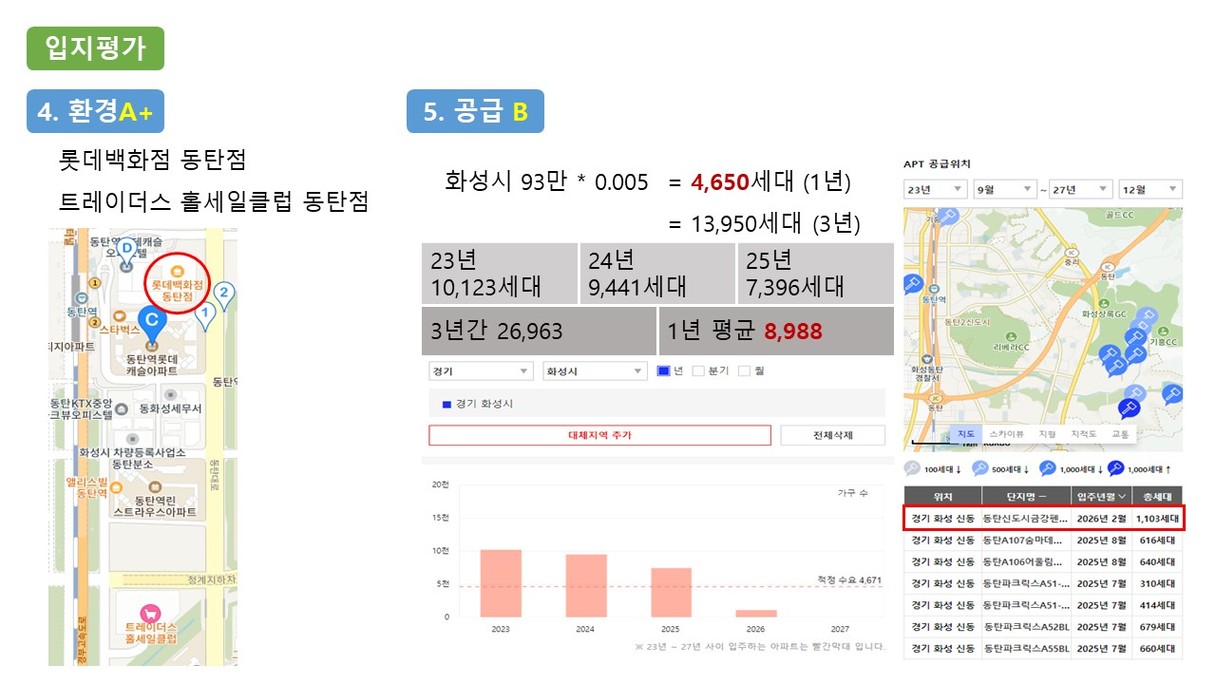
Task: Switch map to 지도 view tab
Action: [x=966, y=434]
